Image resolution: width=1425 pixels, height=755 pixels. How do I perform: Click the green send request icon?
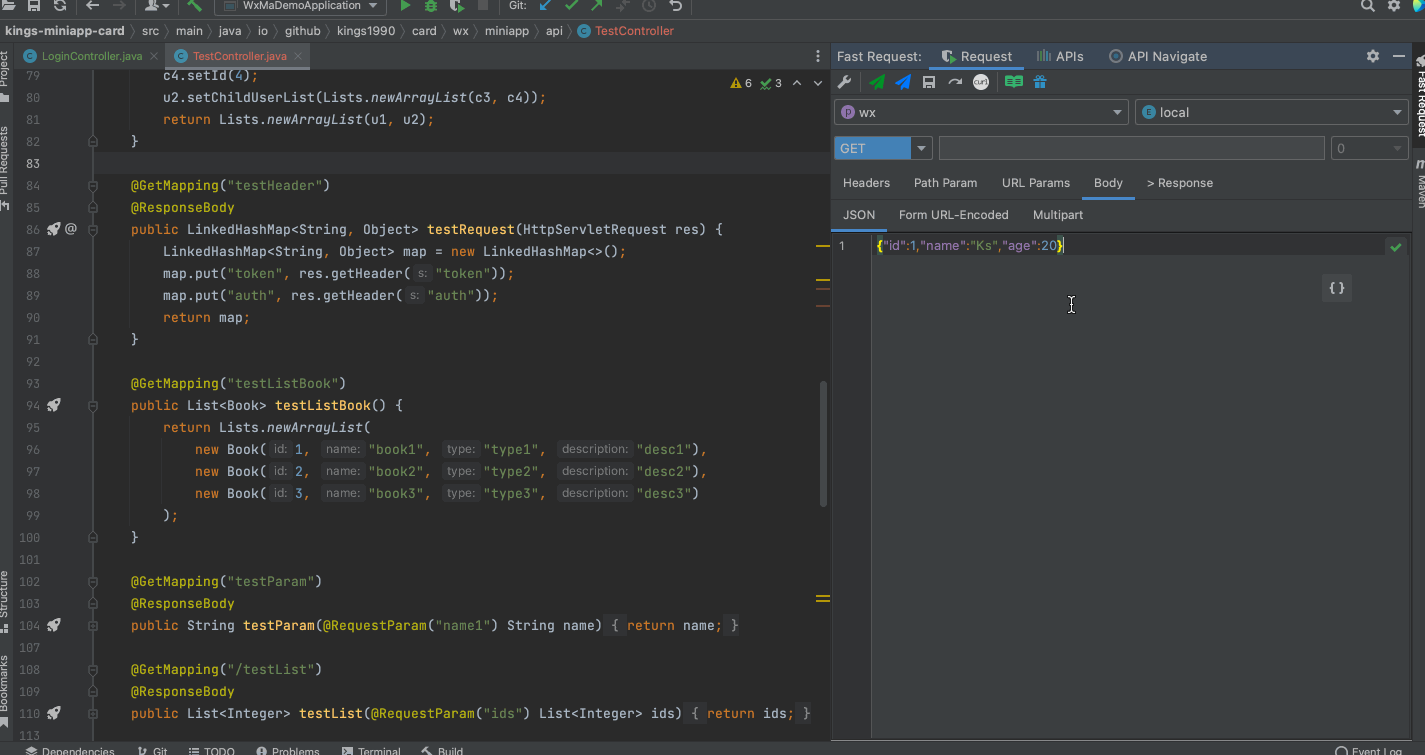(x=877, y=82)
